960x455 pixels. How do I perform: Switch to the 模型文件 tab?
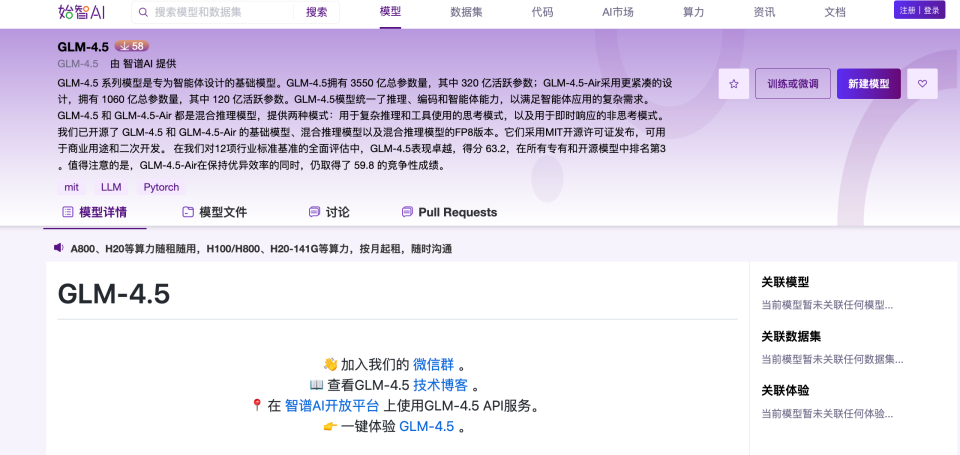click(215, 212)
